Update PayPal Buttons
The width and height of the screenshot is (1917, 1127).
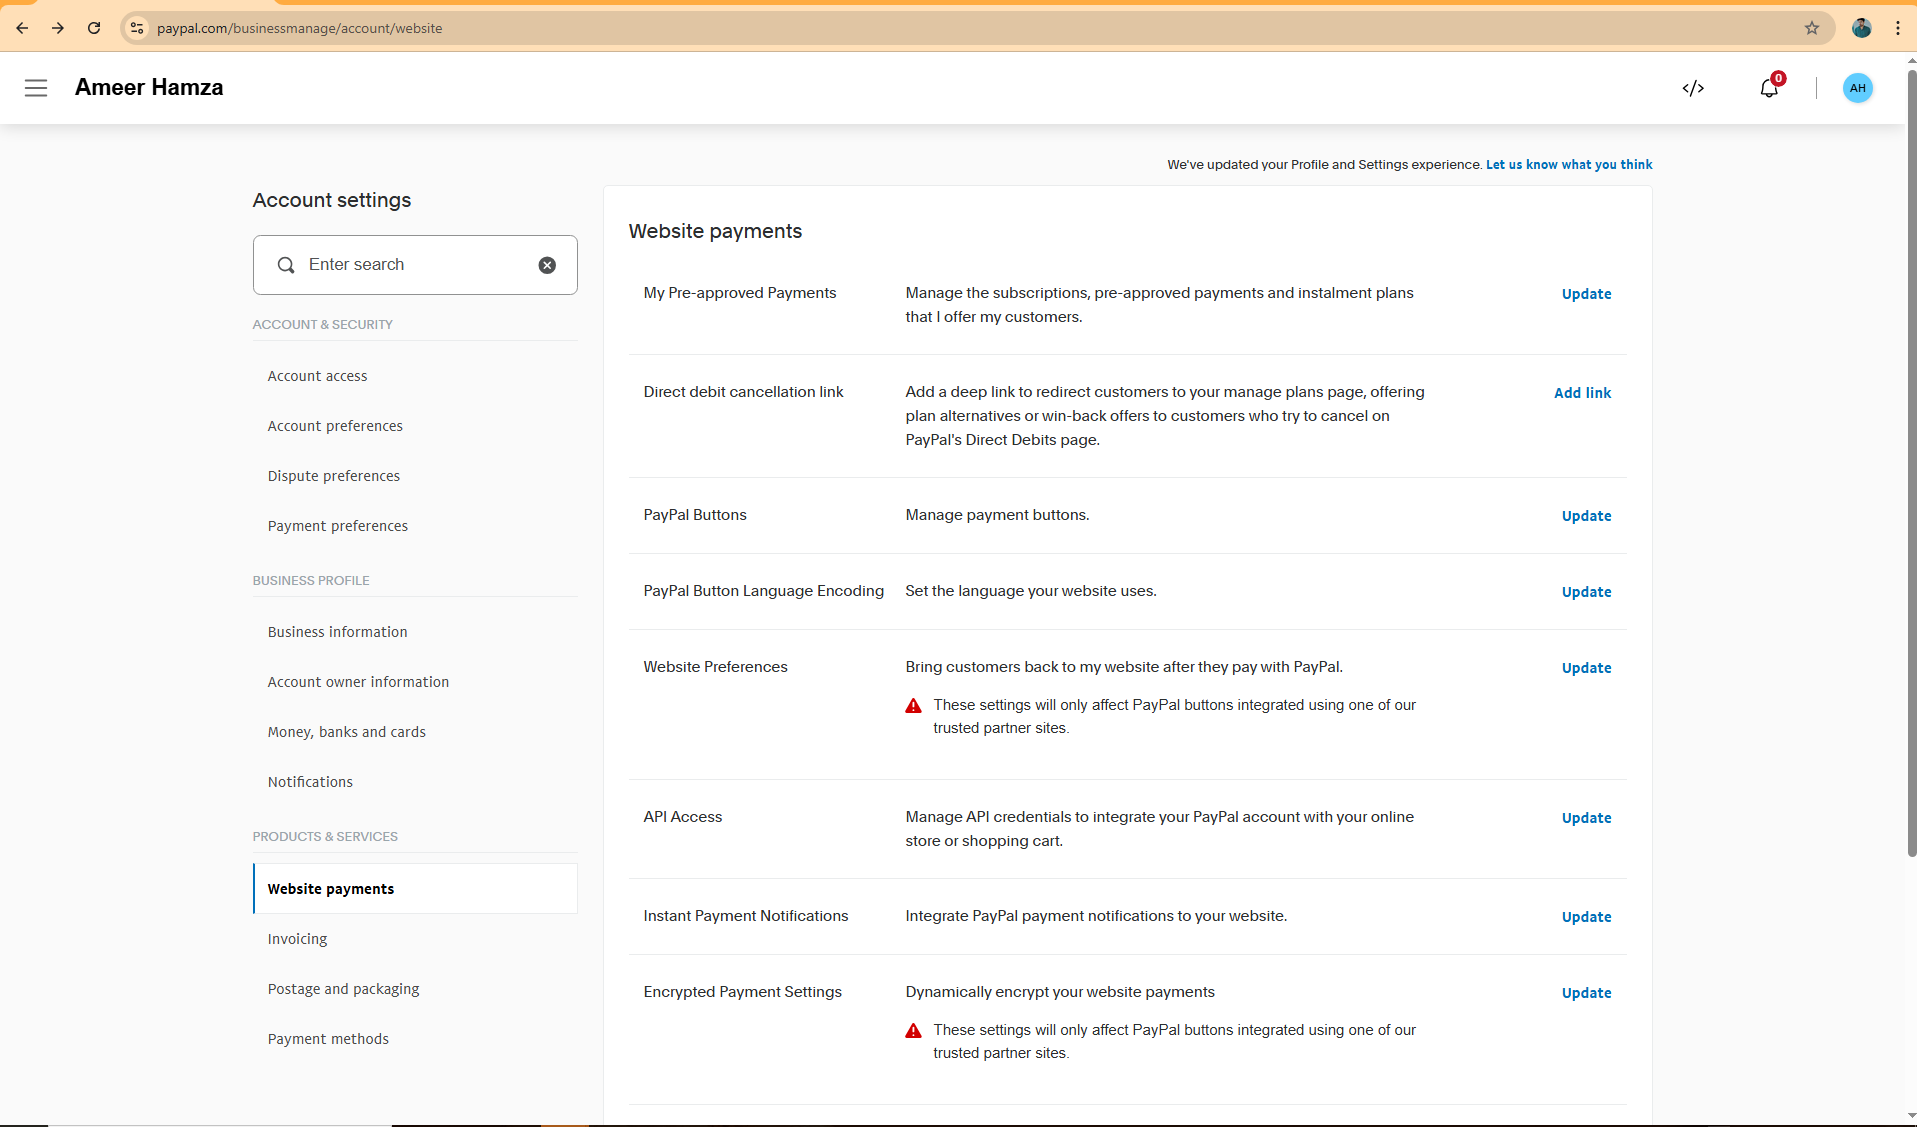pos(1586,516)
